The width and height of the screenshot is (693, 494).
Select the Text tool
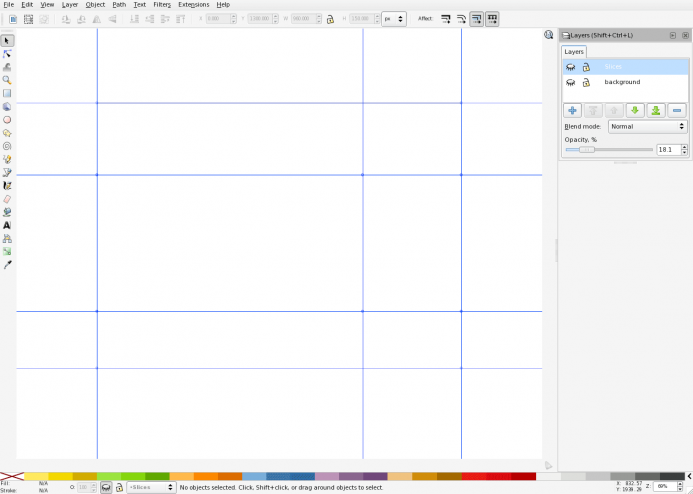7,225
